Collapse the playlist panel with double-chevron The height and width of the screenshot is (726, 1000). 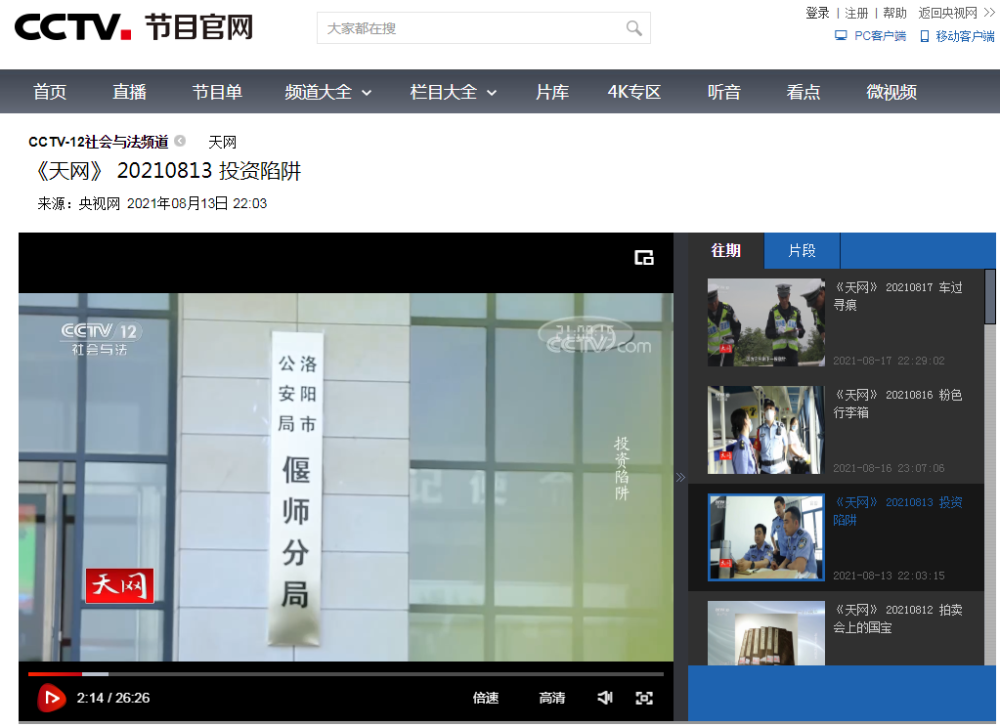point(680,477)
